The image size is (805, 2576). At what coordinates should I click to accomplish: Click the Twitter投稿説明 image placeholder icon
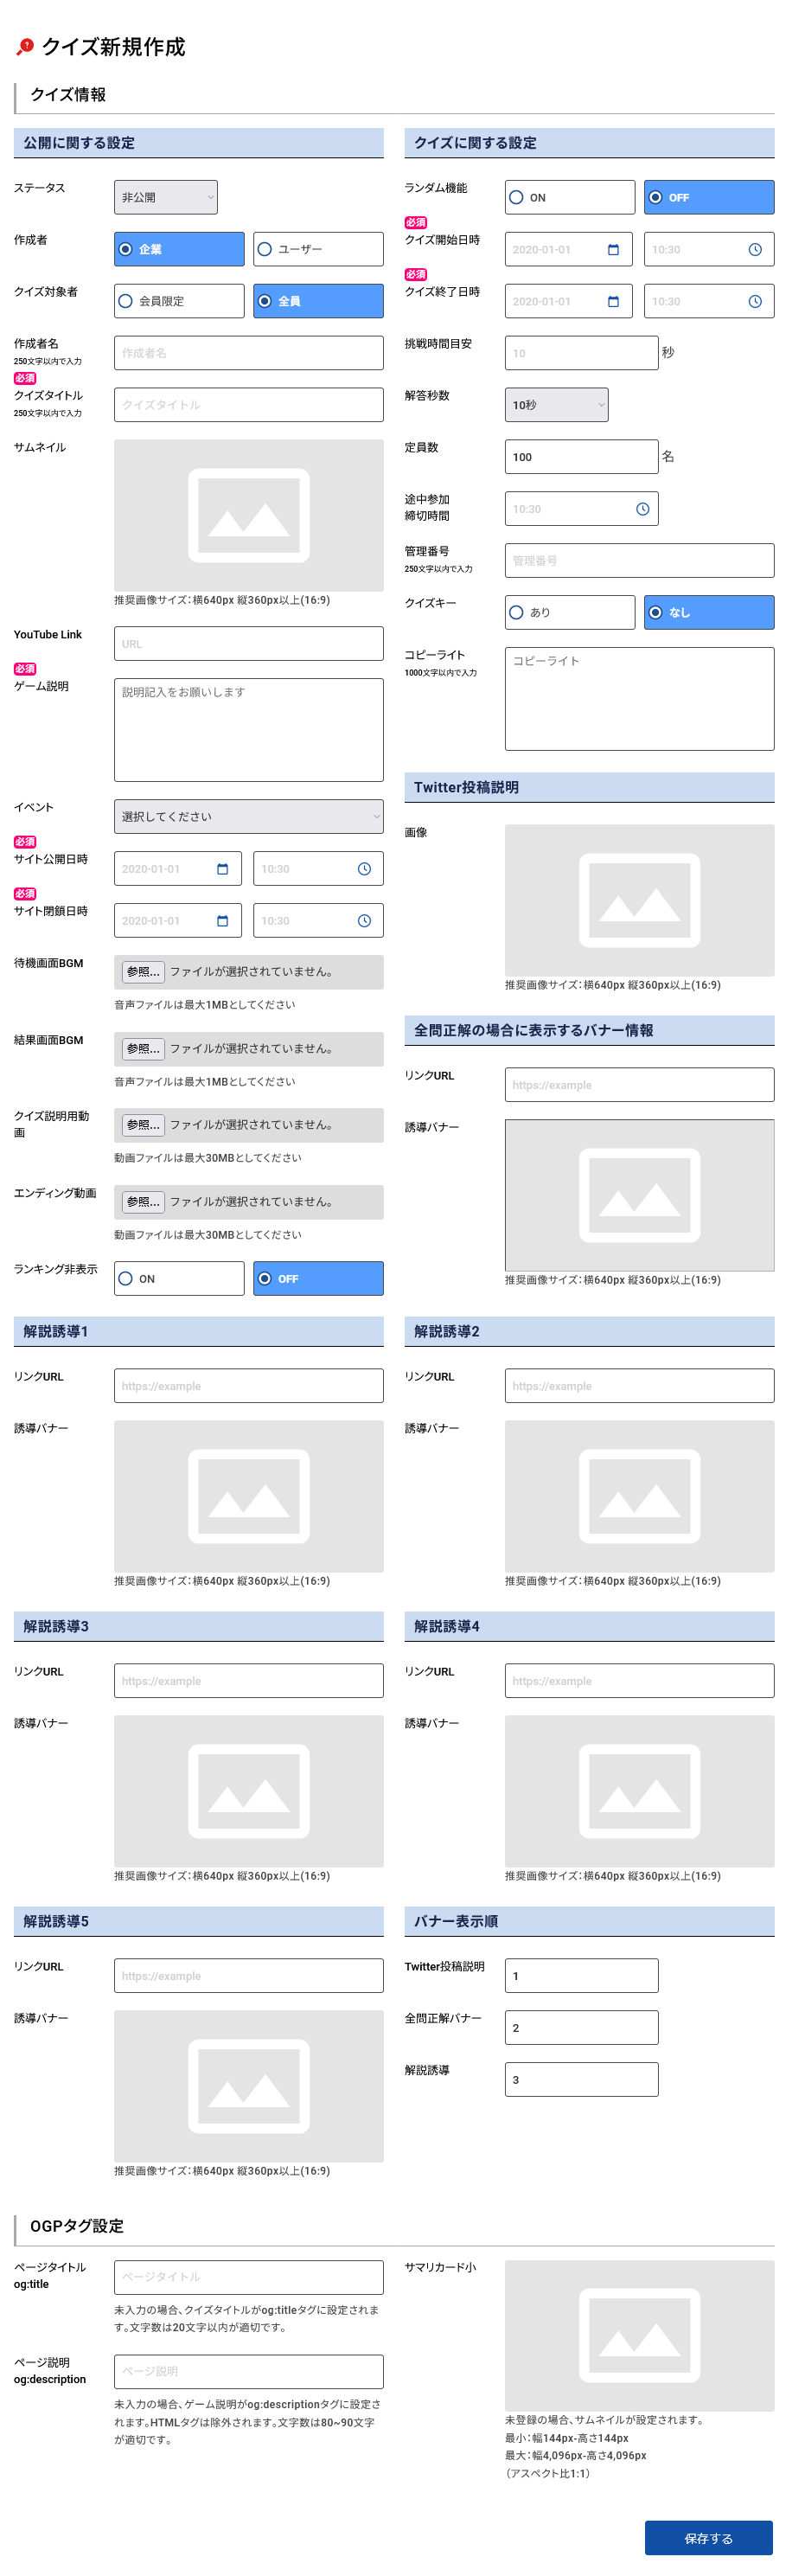pos(639,900)
